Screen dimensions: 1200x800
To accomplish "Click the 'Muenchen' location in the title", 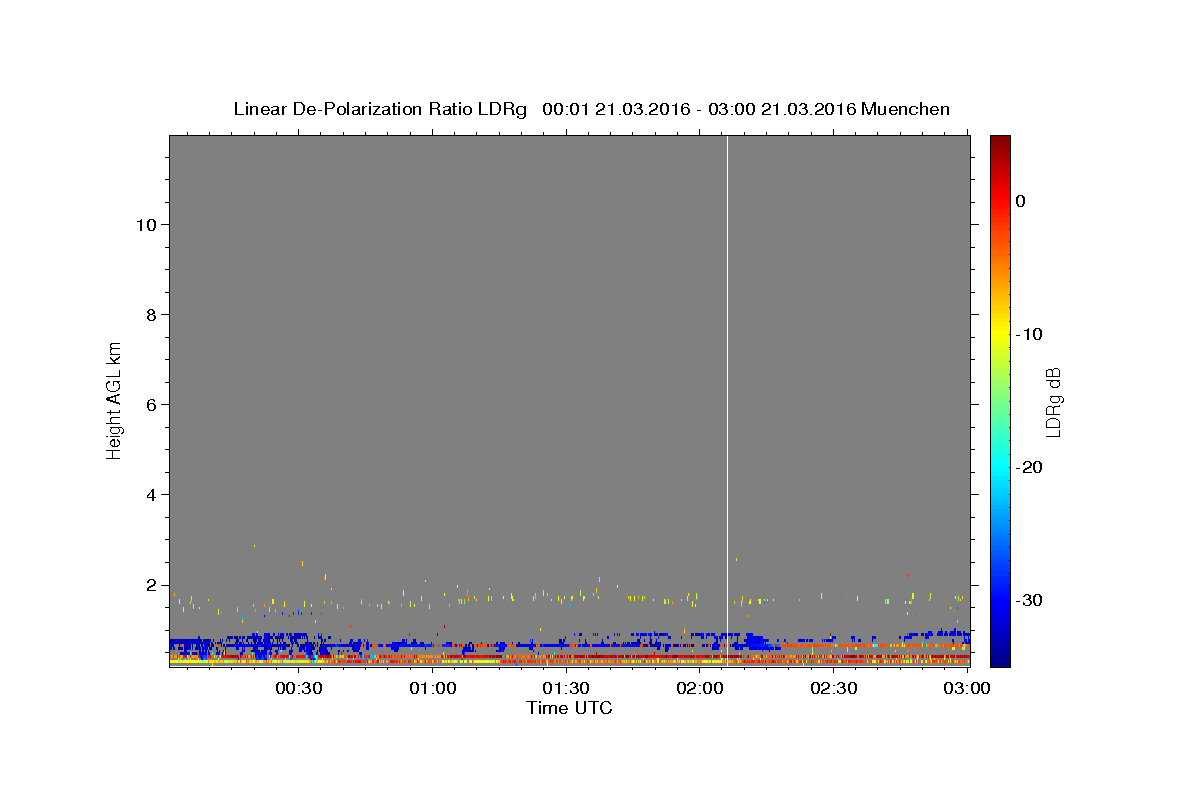I will 905,109.
